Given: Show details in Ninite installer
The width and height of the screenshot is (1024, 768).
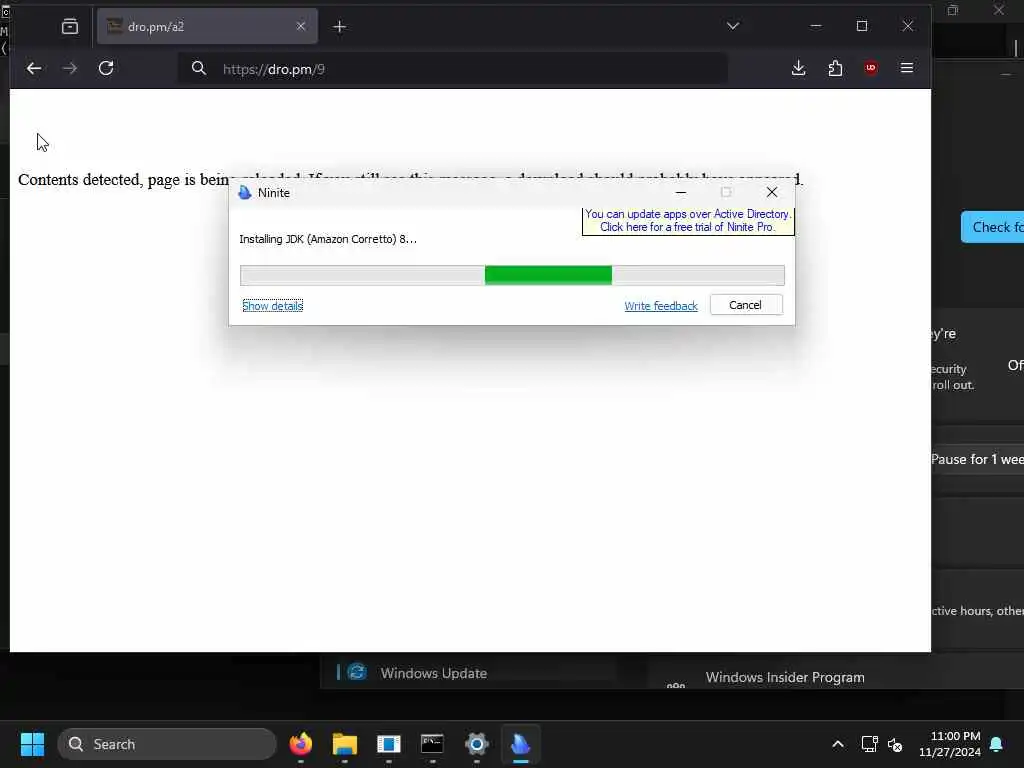Looking at the screenshot, I should pyautogui.click(x=272, y=306).
